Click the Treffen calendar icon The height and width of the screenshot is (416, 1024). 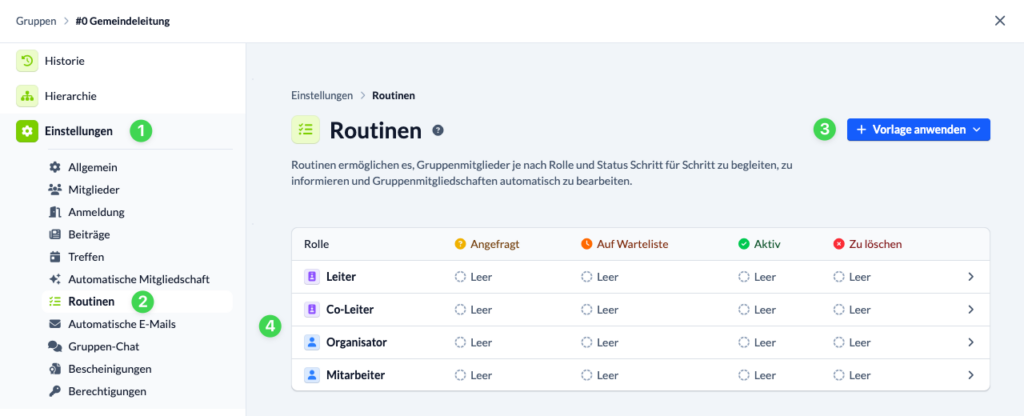coord(55,257)
